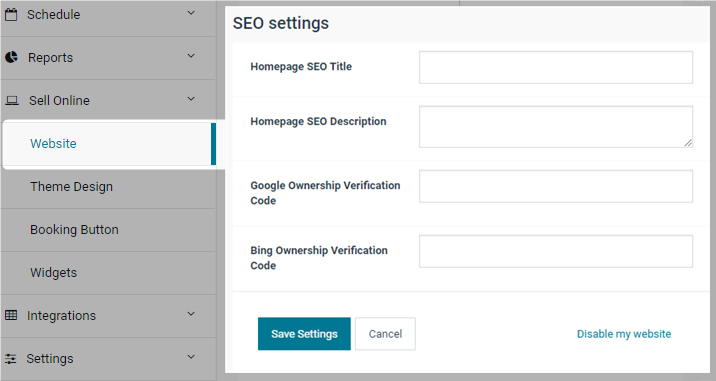This screenshot has width=716, height=381.
Task: Expand the Integrations chevron arrow
Action: [191, 313]
